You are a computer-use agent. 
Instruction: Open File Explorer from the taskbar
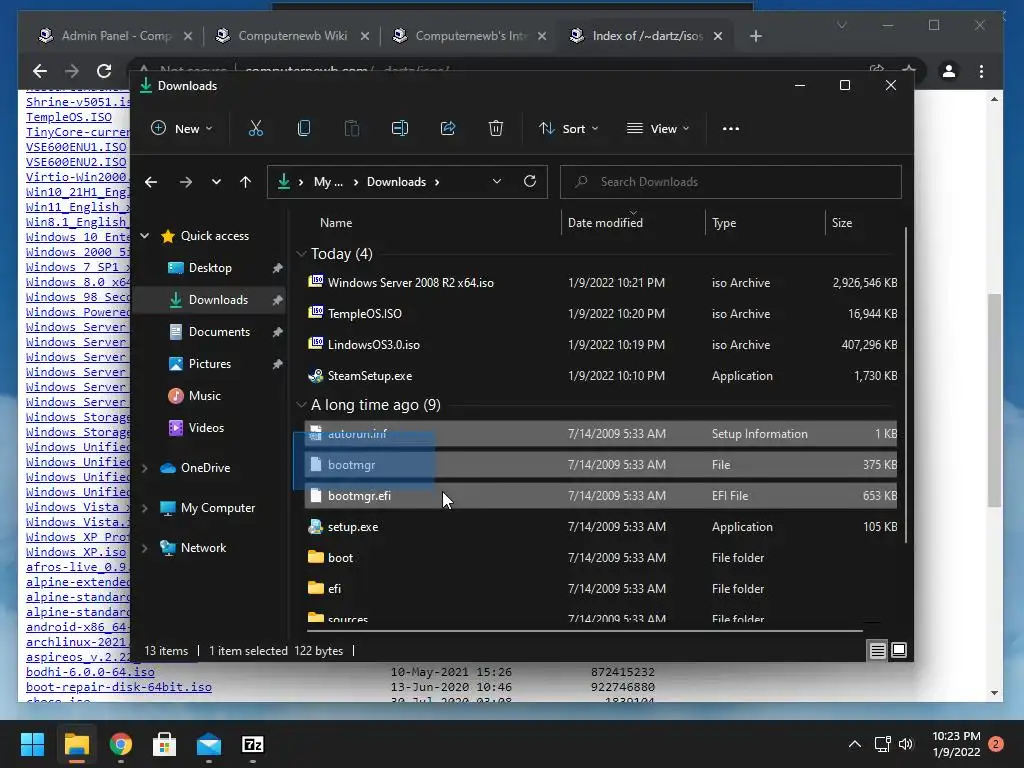[x=76, y=744]
